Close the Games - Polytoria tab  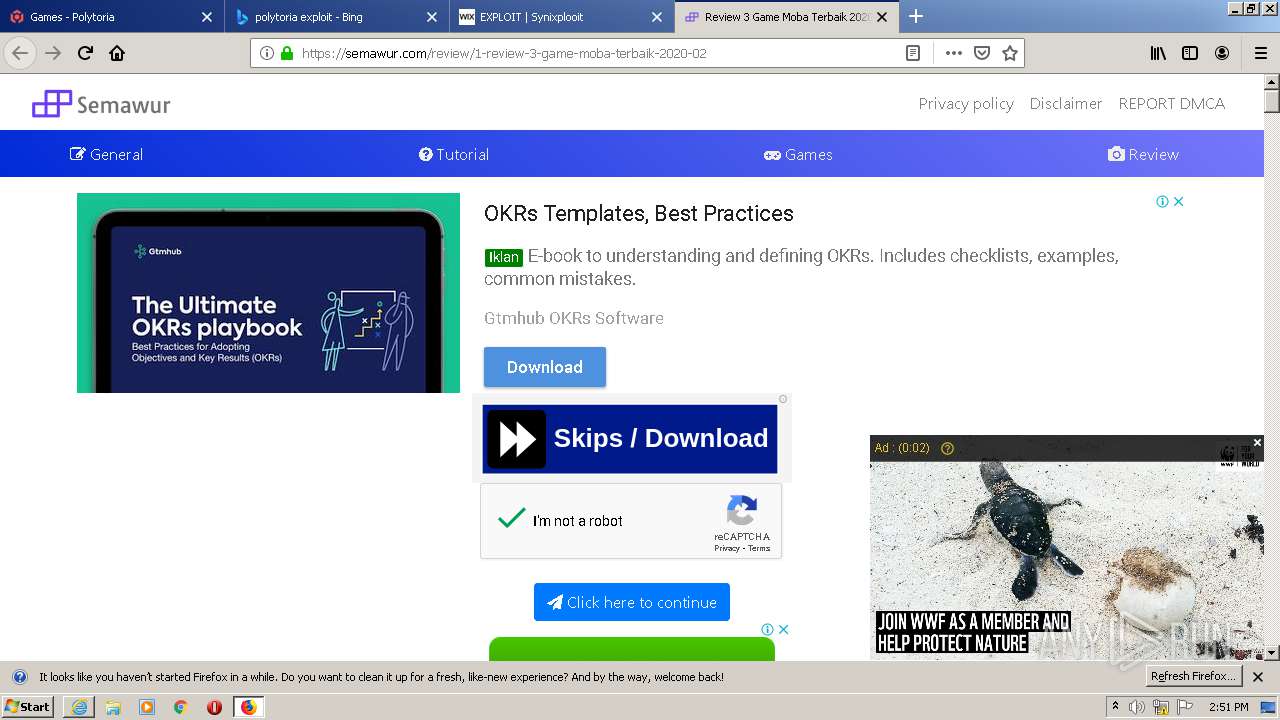coord(207,17)
